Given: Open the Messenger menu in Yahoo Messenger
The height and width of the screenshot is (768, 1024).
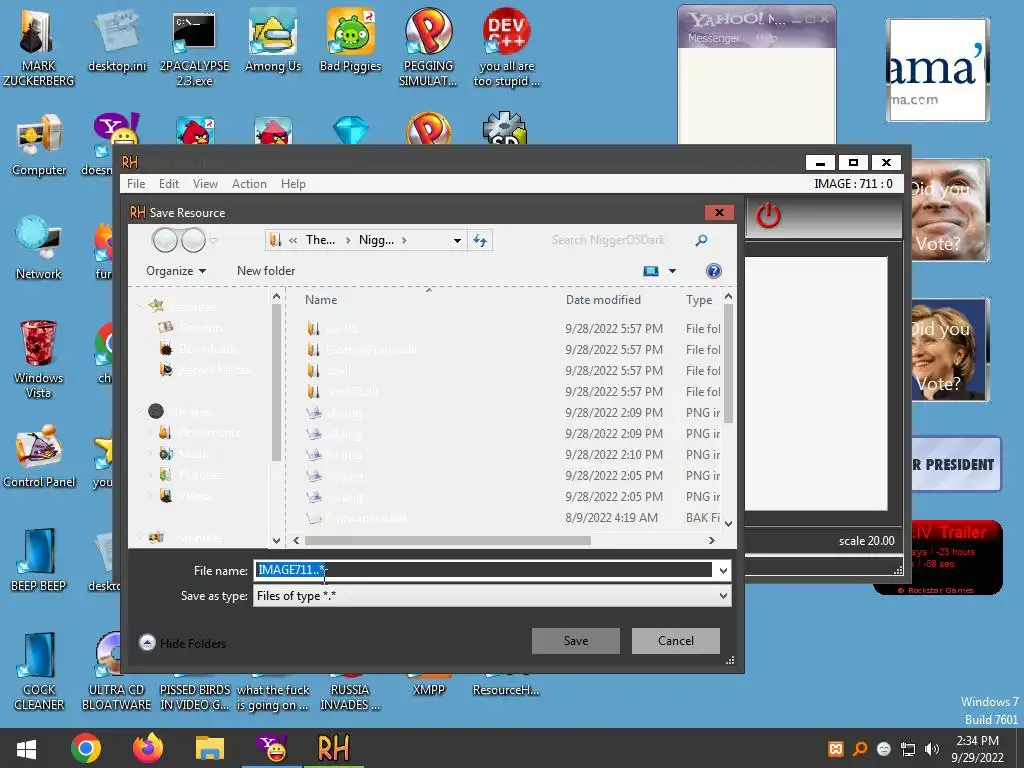Looking at the screenshot, I should [713, 39].
